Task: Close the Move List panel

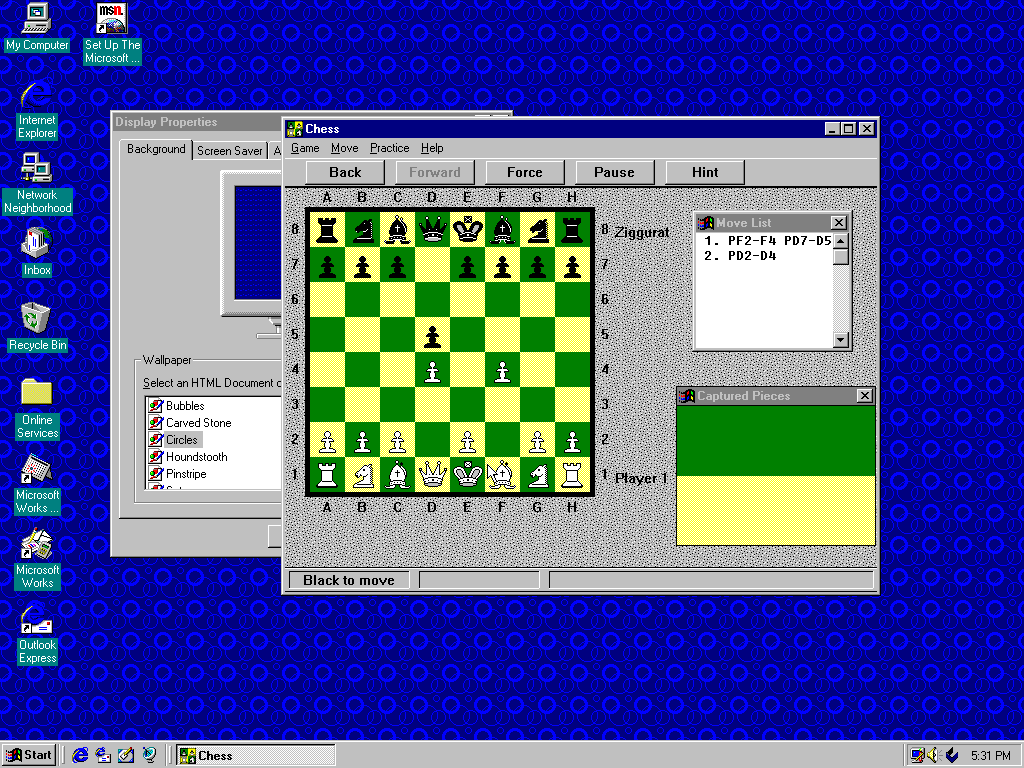Action: (x=839, y=223)
